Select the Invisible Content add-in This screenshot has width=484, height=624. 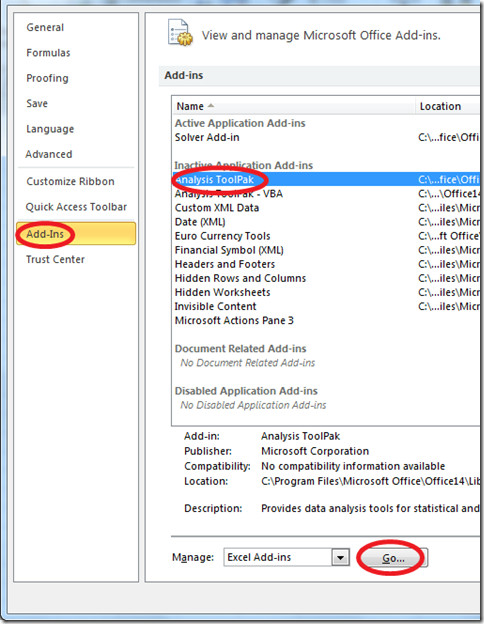326,306
